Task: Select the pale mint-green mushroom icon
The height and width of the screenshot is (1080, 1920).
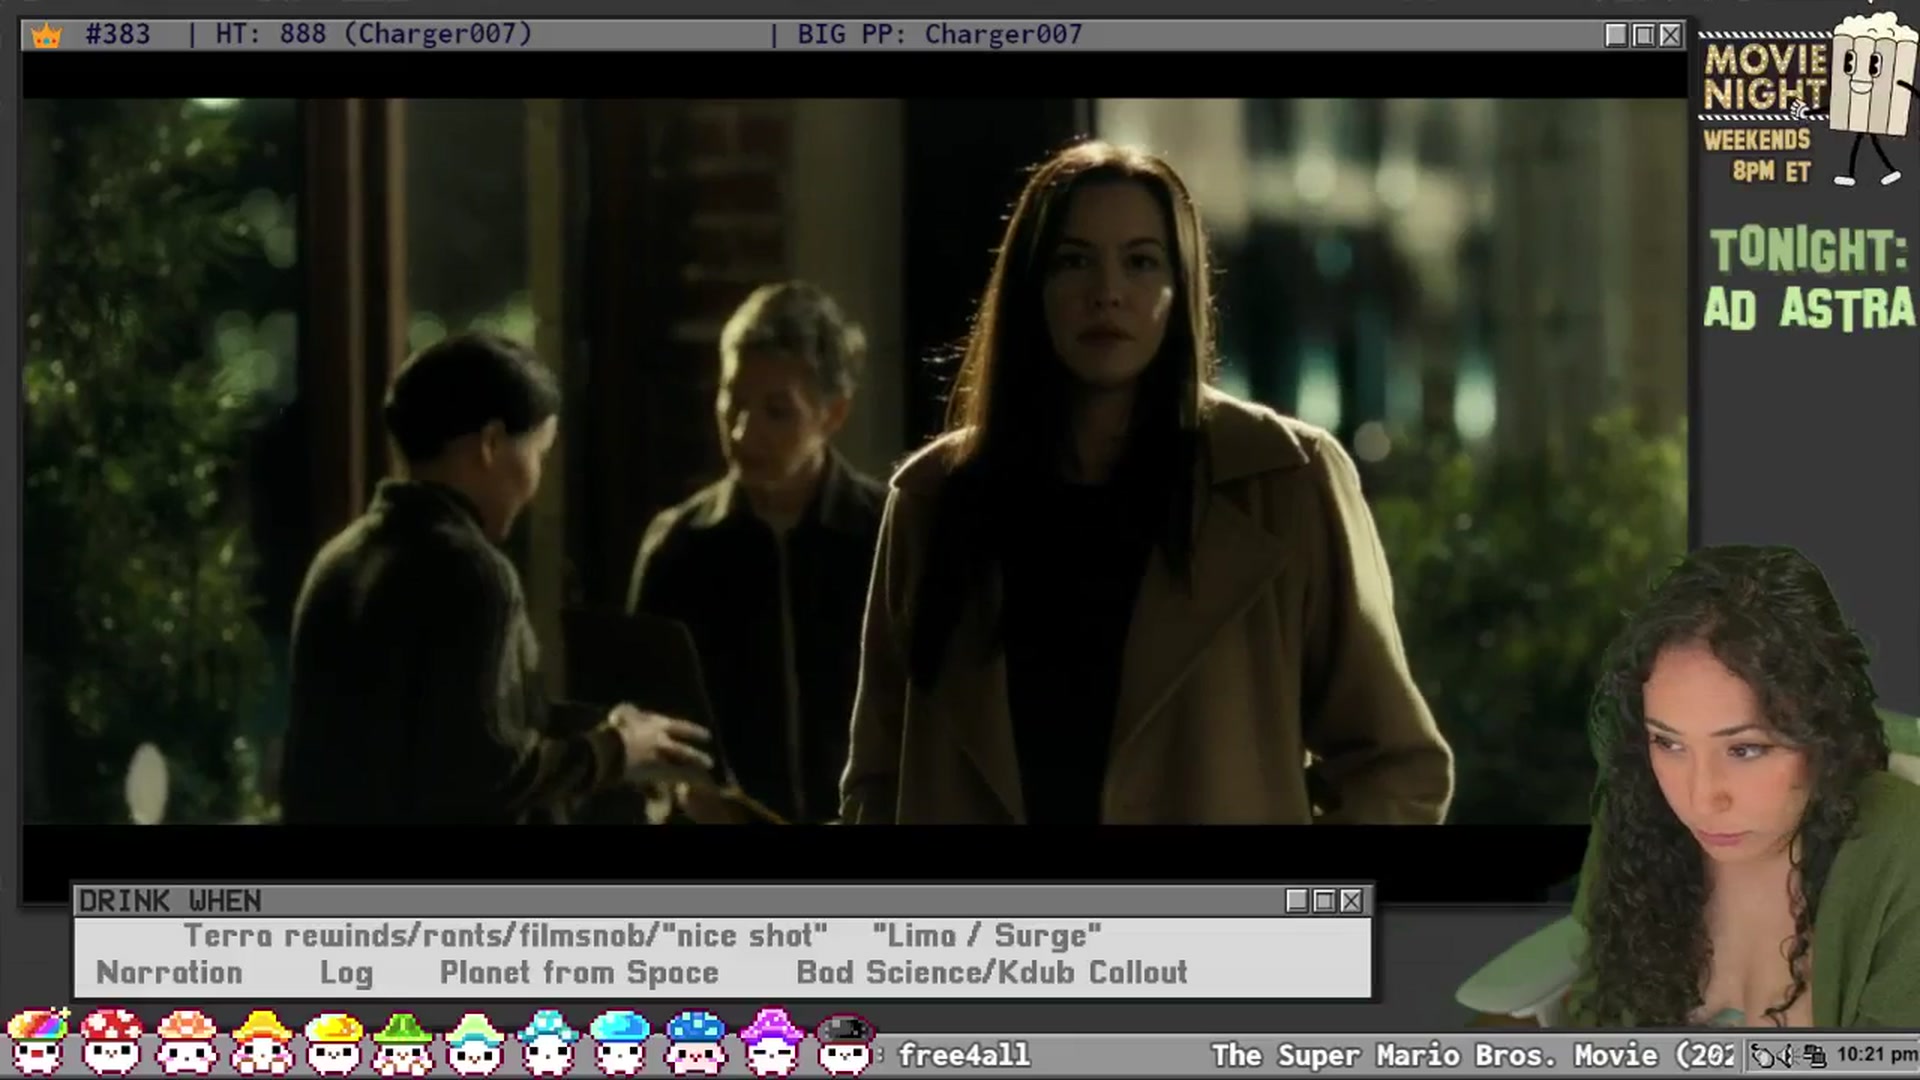Action: tap(475, 1042)
